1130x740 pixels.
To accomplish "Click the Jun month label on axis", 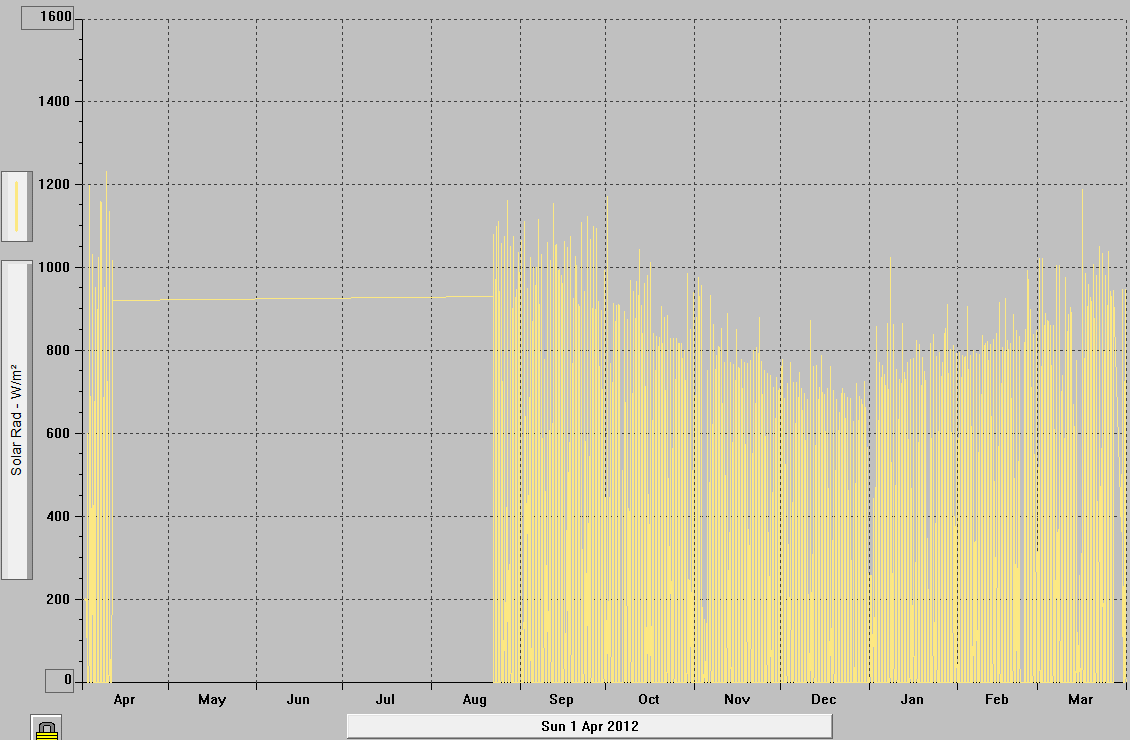I will [x=298, y=700].
